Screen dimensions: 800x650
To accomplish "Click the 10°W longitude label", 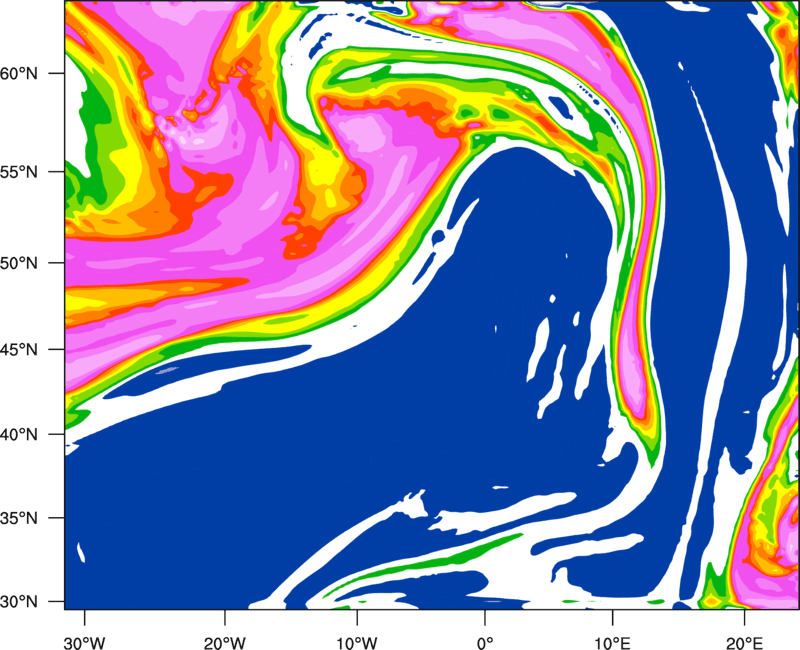I will click(x=357, y=643).
